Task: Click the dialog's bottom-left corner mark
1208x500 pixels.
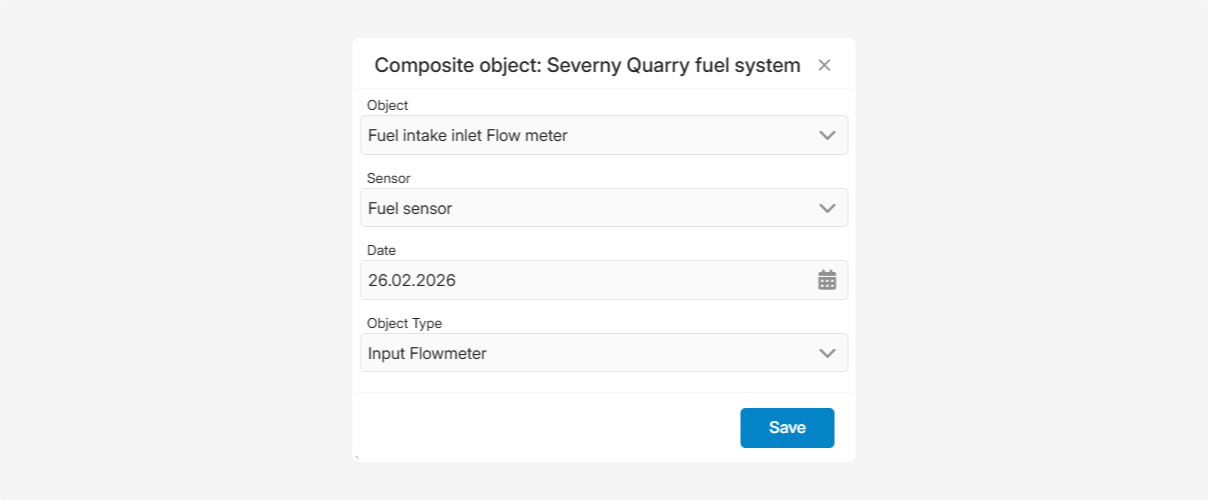Action: (355, 459)
